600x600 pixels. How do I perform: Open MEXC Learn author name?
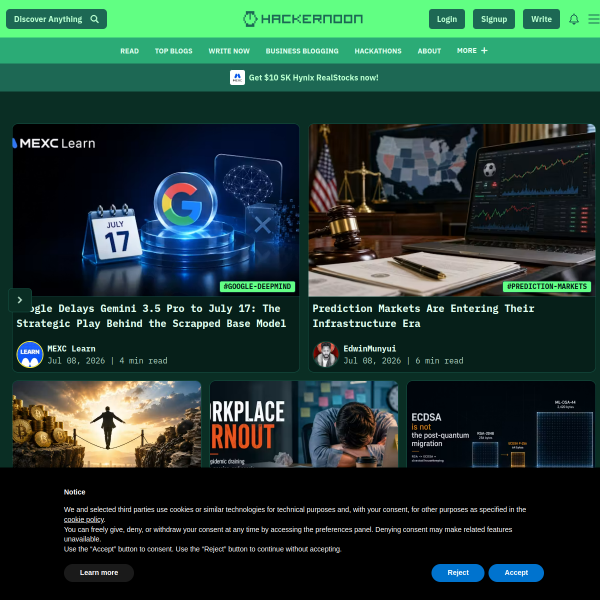pos(71,349)
